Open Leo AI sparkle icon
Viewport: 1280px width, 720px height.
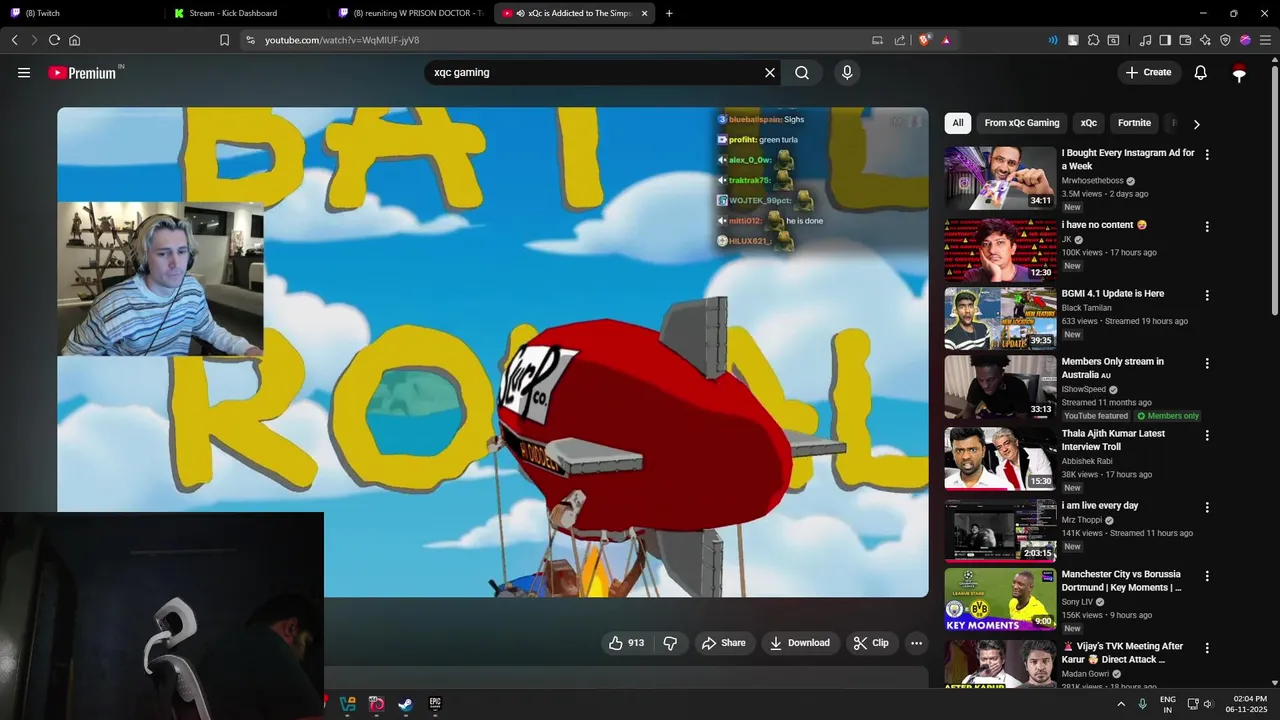click(x=1205, y=40)
